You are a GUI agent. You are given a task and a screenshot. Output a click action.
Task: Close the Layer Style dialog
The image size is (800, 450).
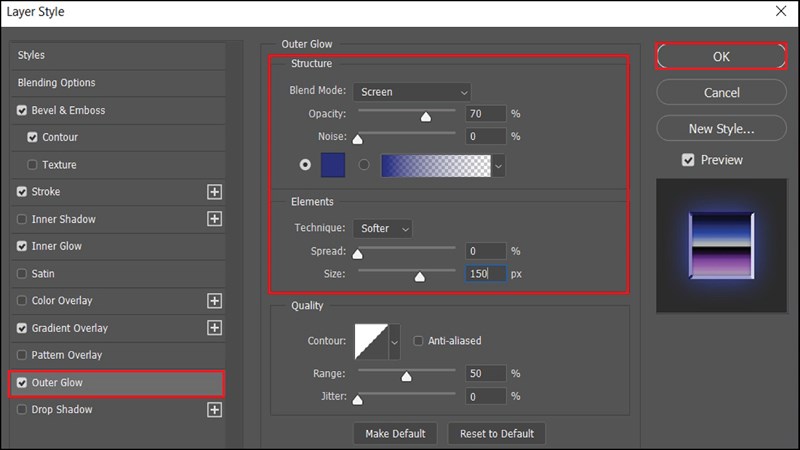point(781,11)
